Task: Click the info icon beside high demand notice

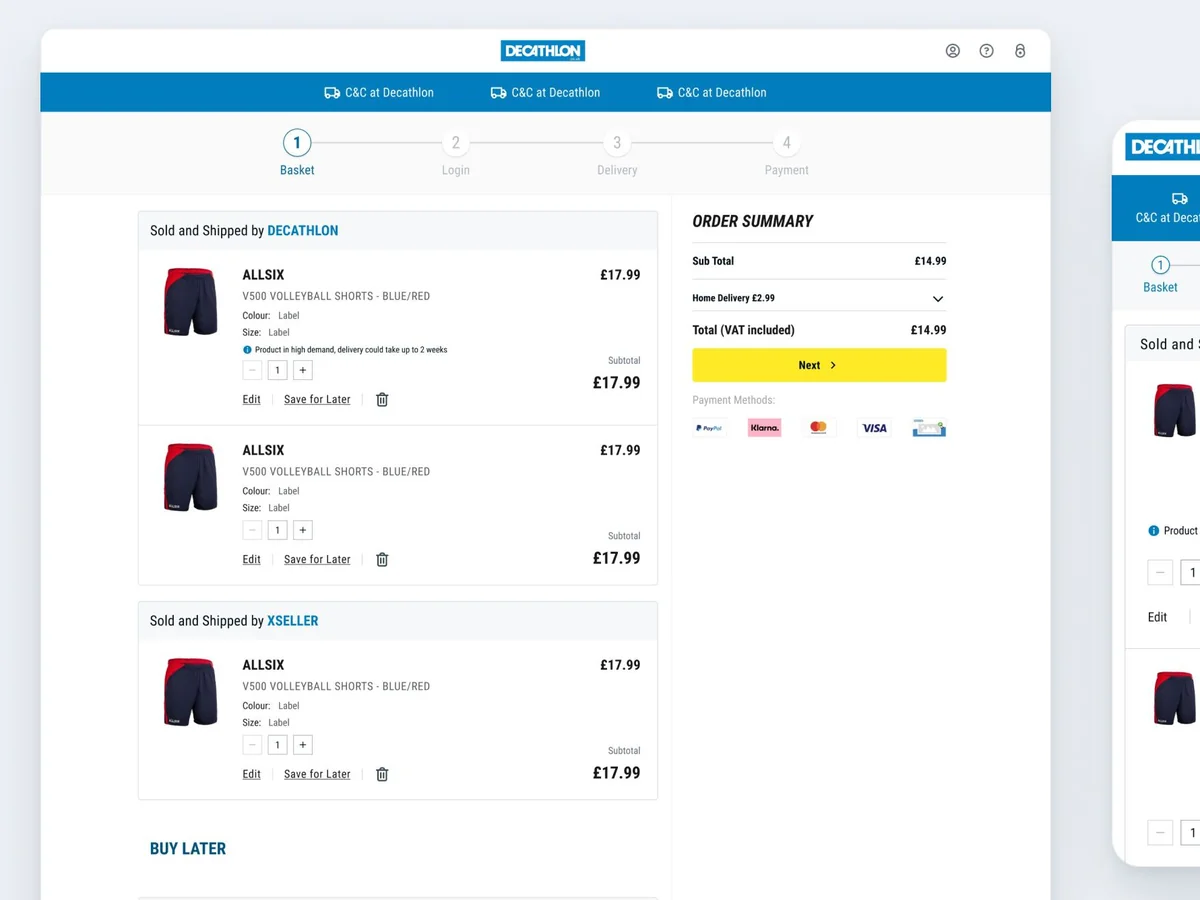Action: pyautogui.click(x=247, y=350)
